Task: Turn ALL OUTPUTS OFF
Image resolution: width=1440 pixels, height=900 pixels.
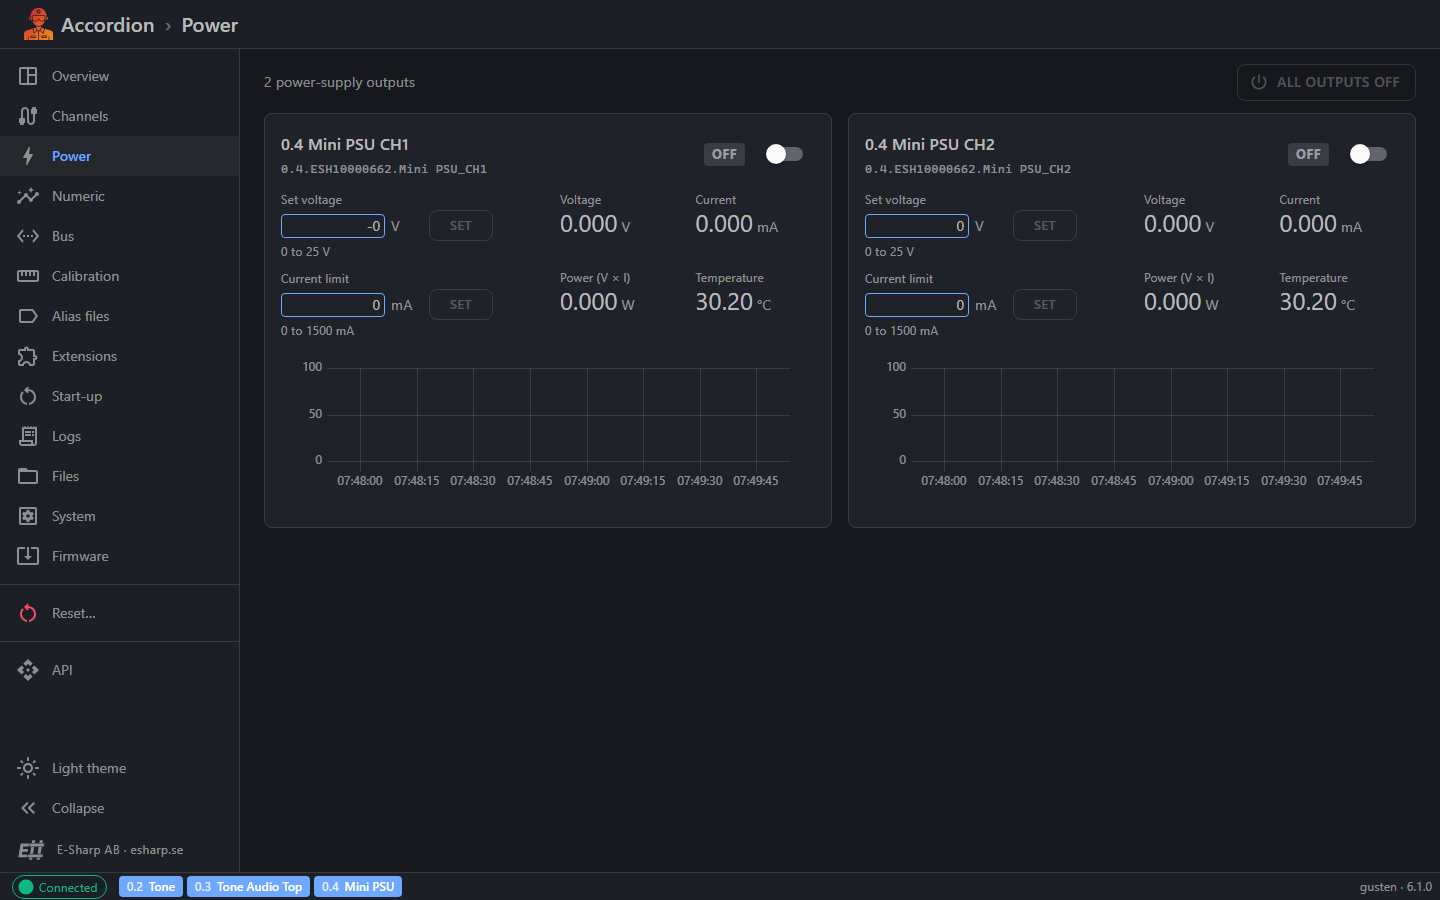Action: tap(1326, 82)
